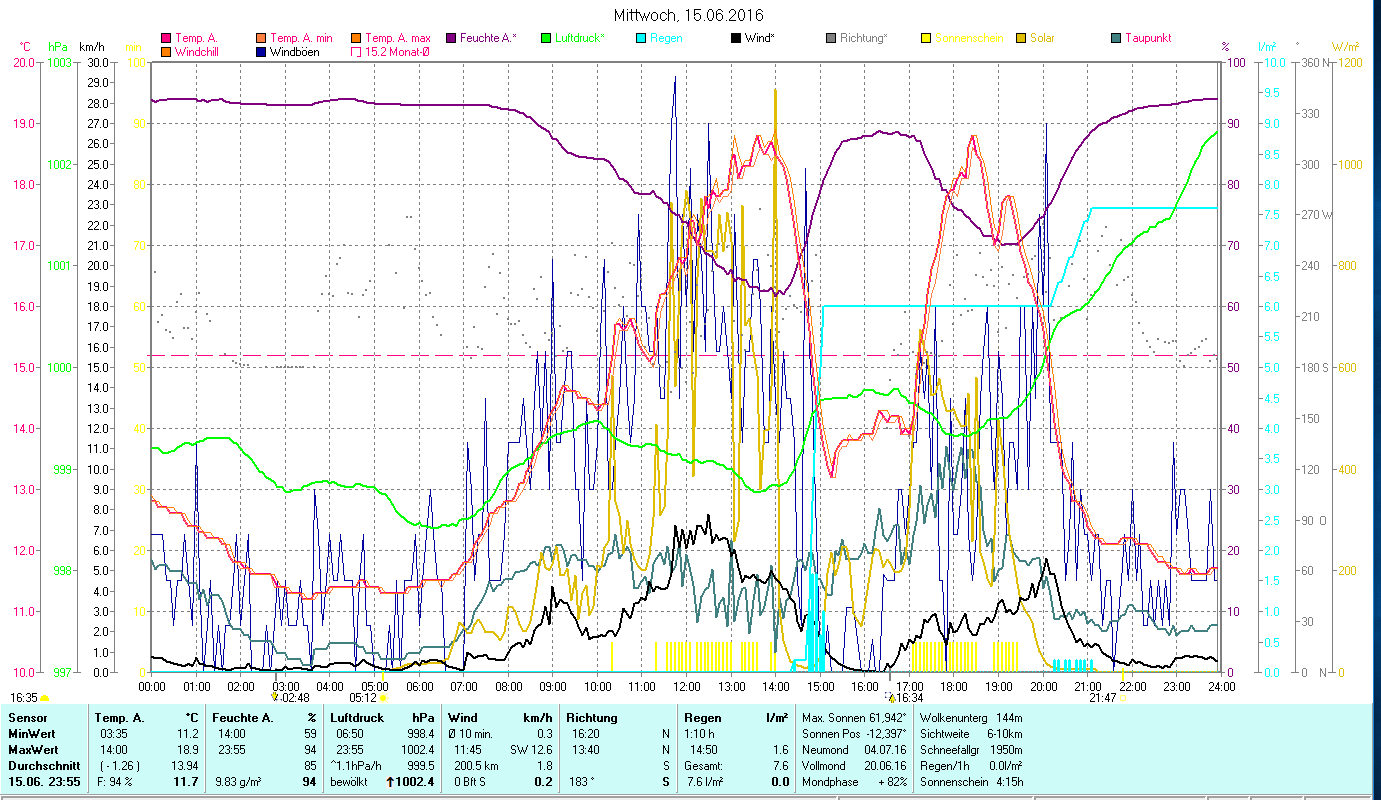Click the purple Feuchte A.* legend swatch

coord(451,38)
